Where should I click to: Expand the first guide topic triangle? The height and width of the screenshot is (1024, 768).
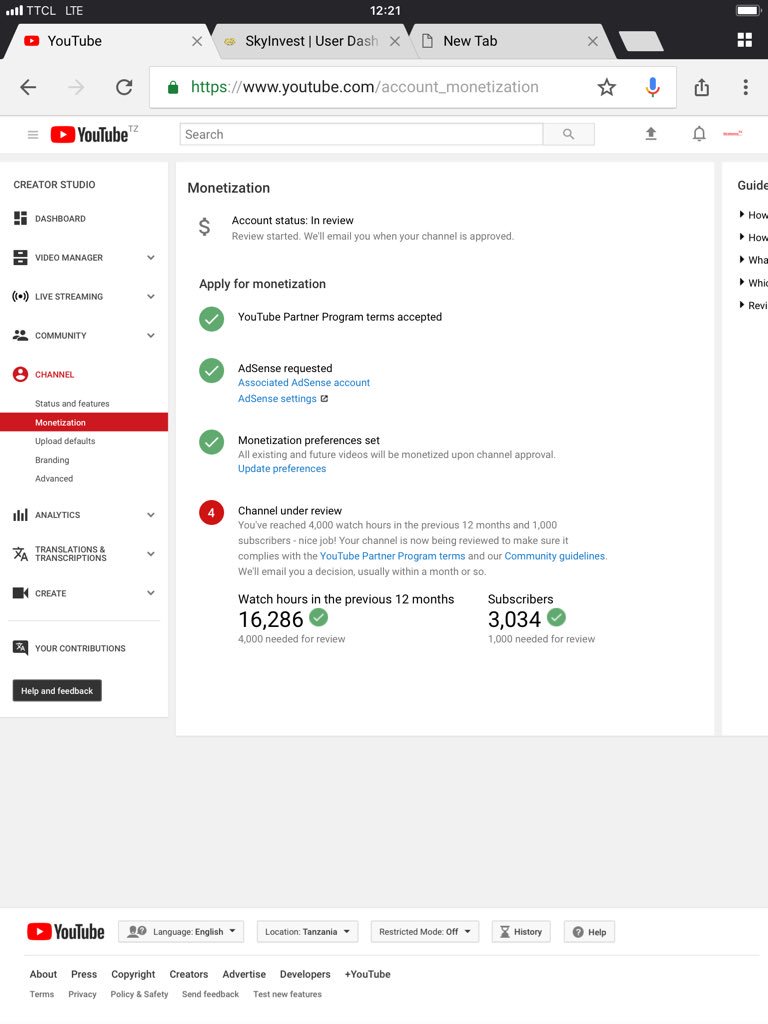click(742, 214)
